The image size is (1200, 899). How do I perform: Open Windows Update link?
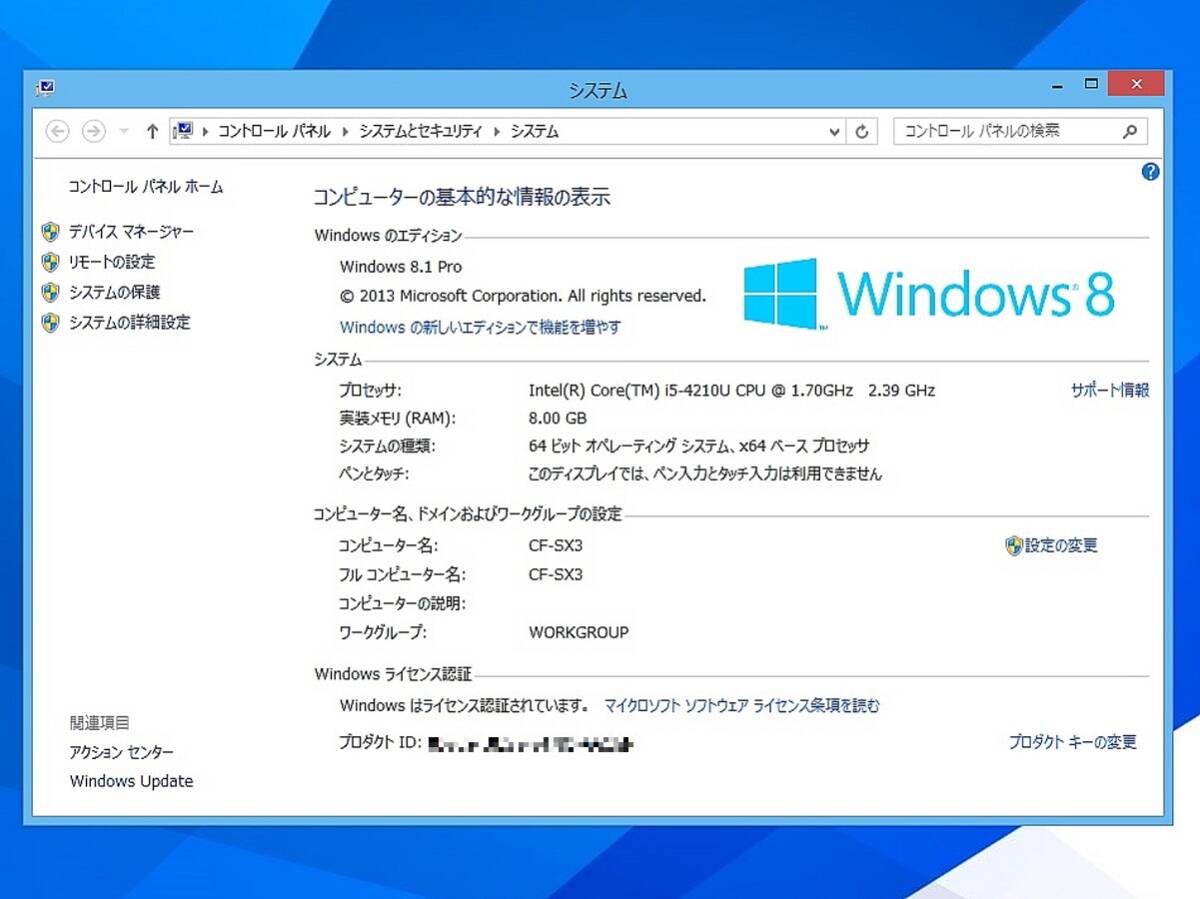click(131, 781)
